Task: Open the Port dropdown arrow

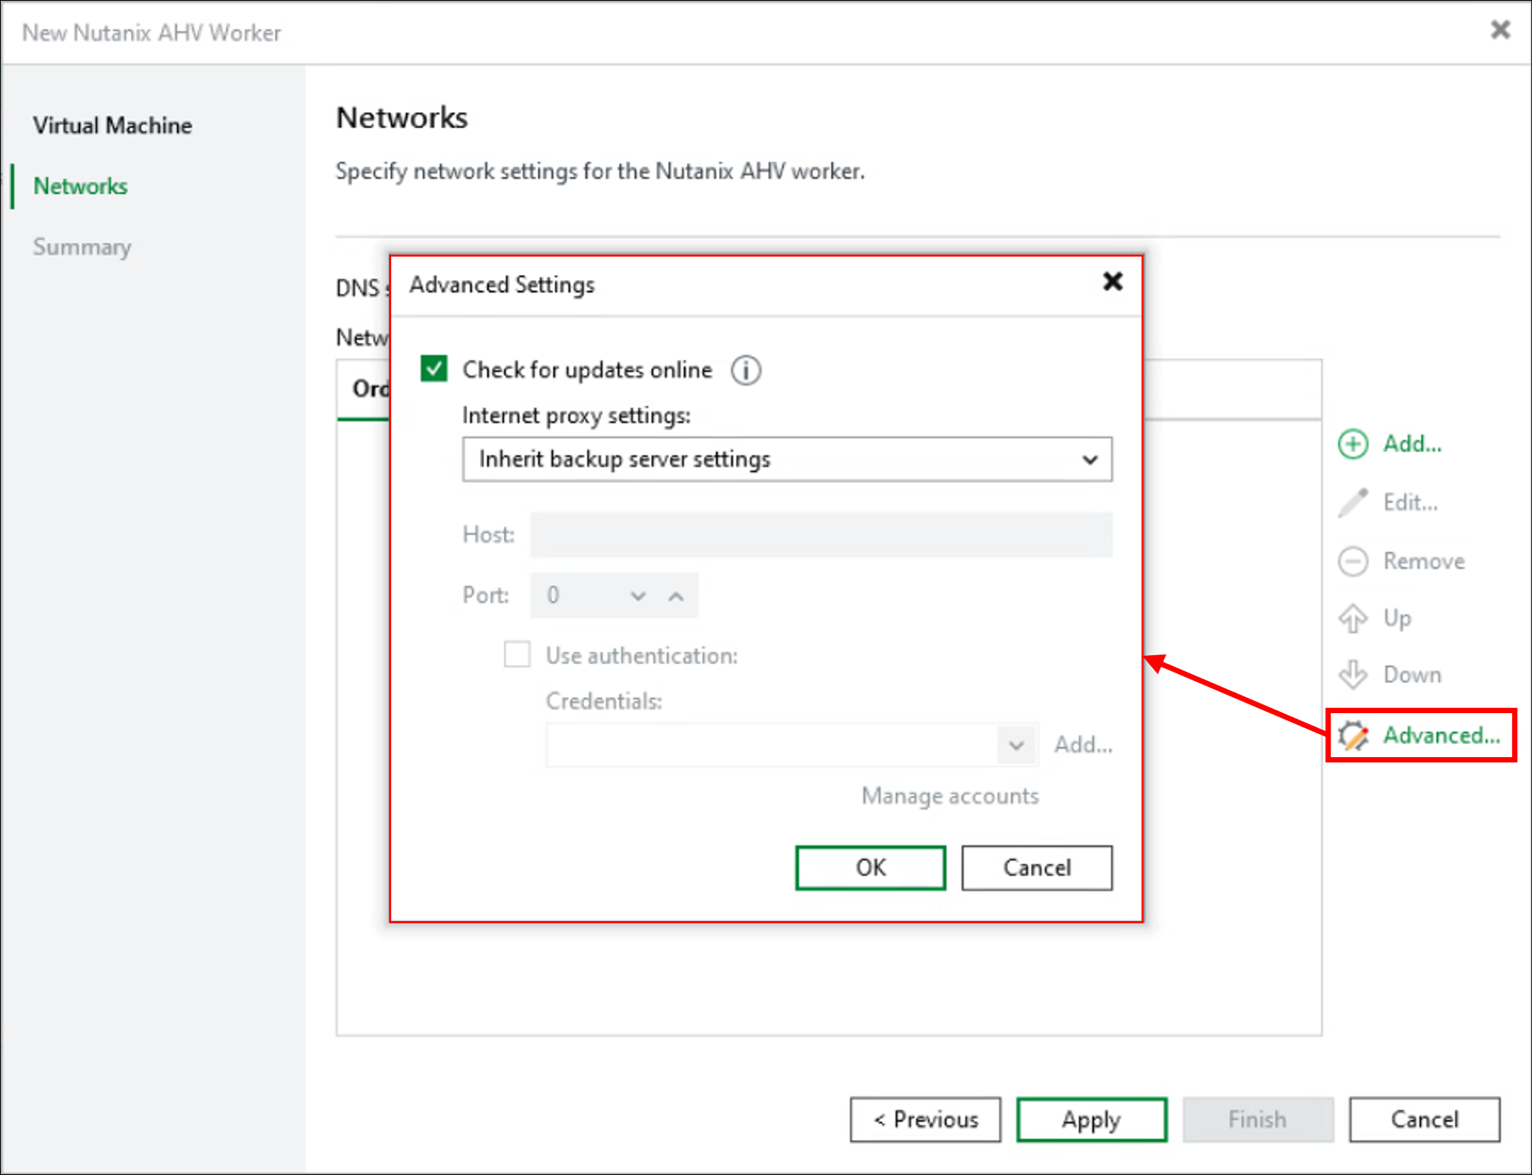Action: coord(639,595)
